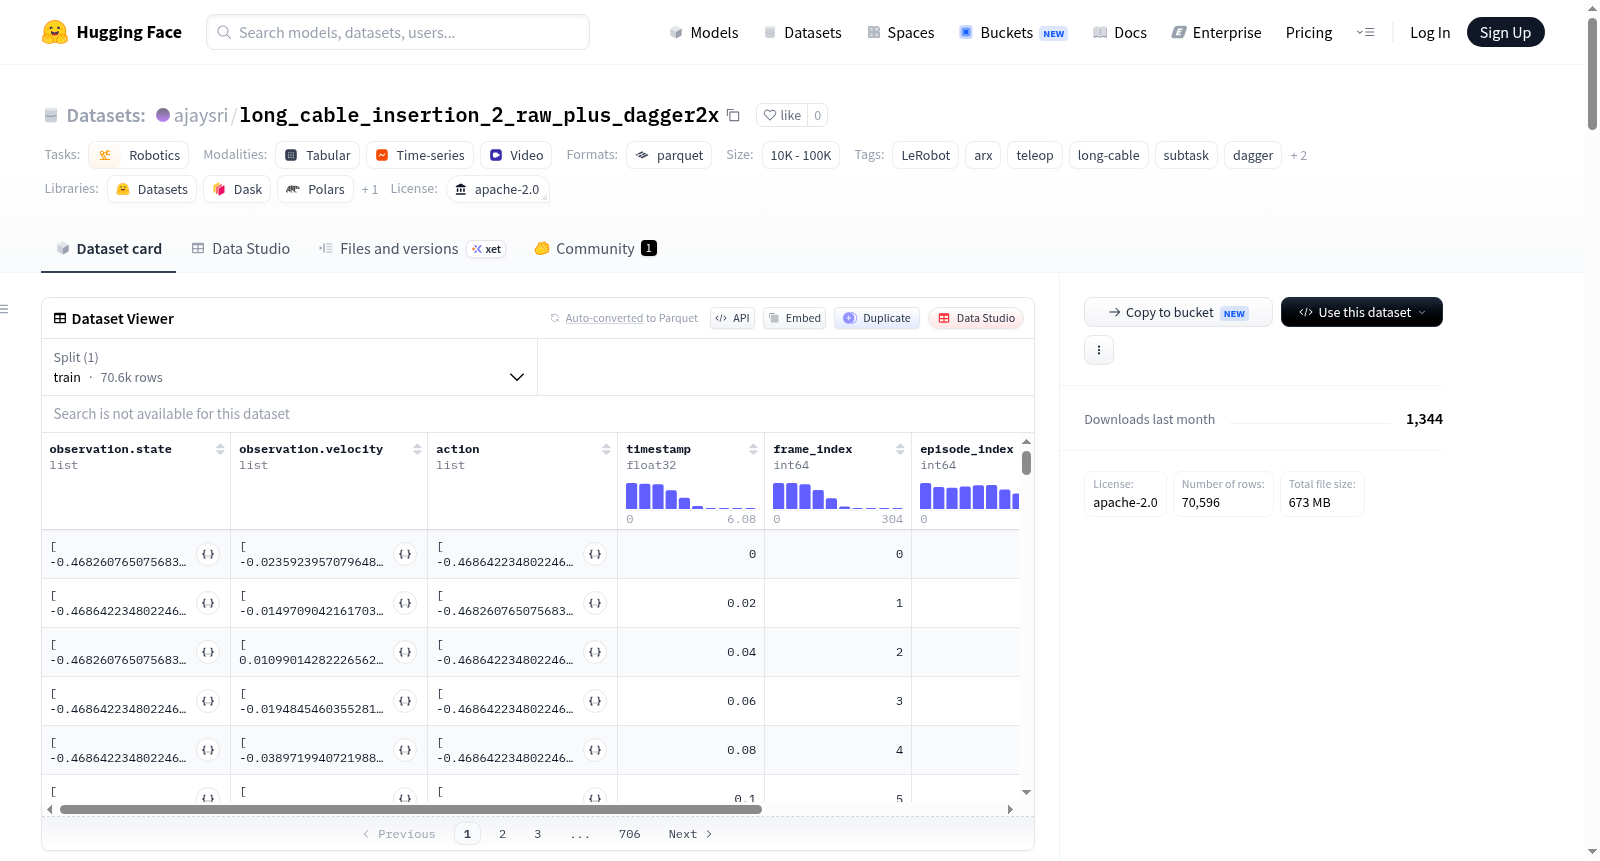
Task: Copy dataset name with the copy icon
Action: click(733, 115)
